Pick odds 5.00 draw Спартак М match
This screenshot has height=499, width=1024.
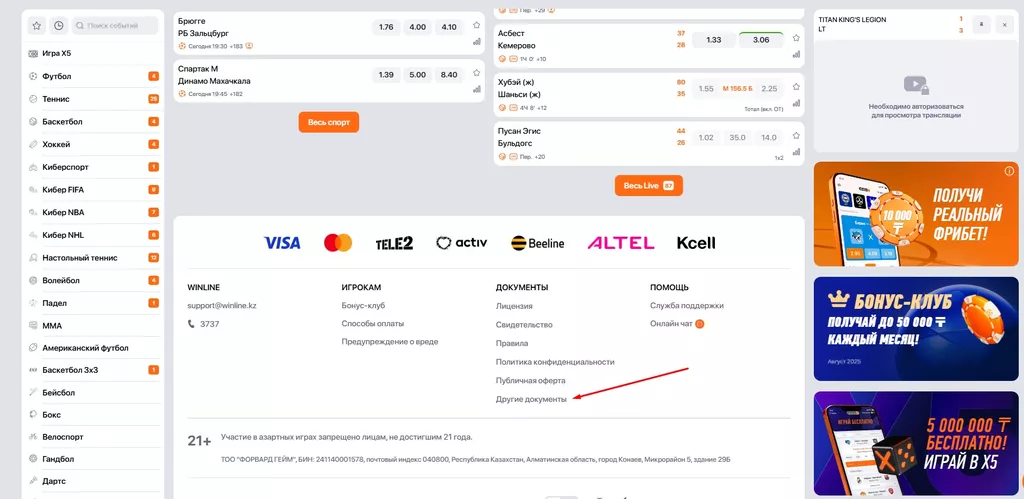point(417,75)
